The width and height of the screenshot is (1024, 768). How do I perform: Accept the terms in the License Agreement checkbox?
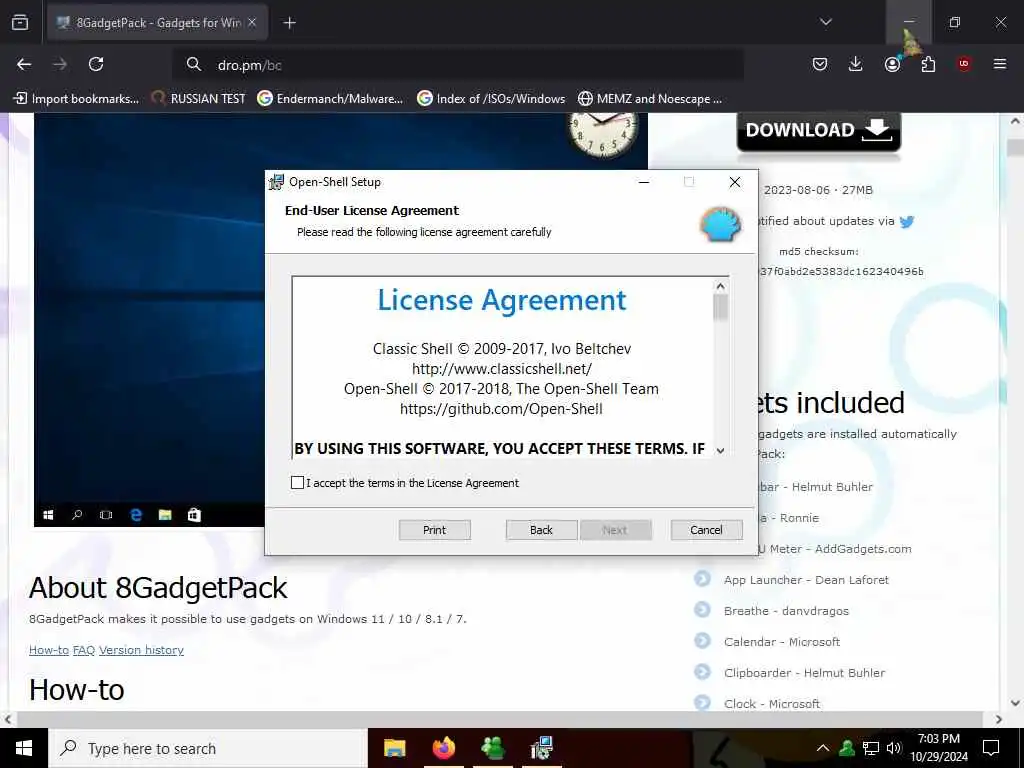[297, 483]
